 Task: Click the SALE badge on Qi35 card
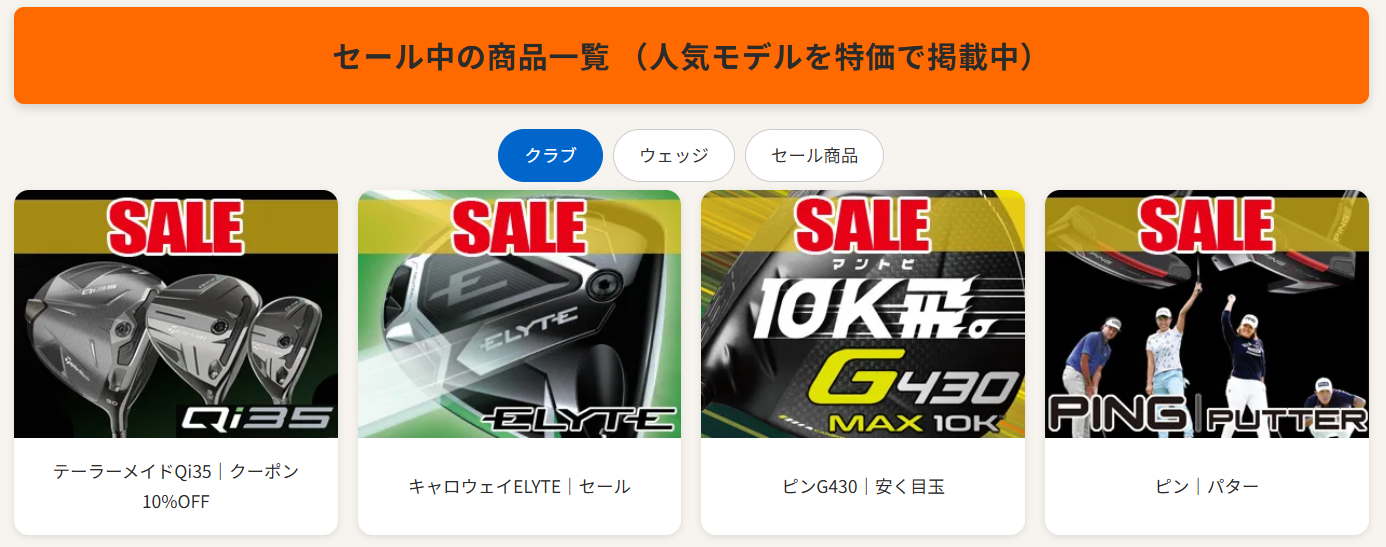point(176,226)
